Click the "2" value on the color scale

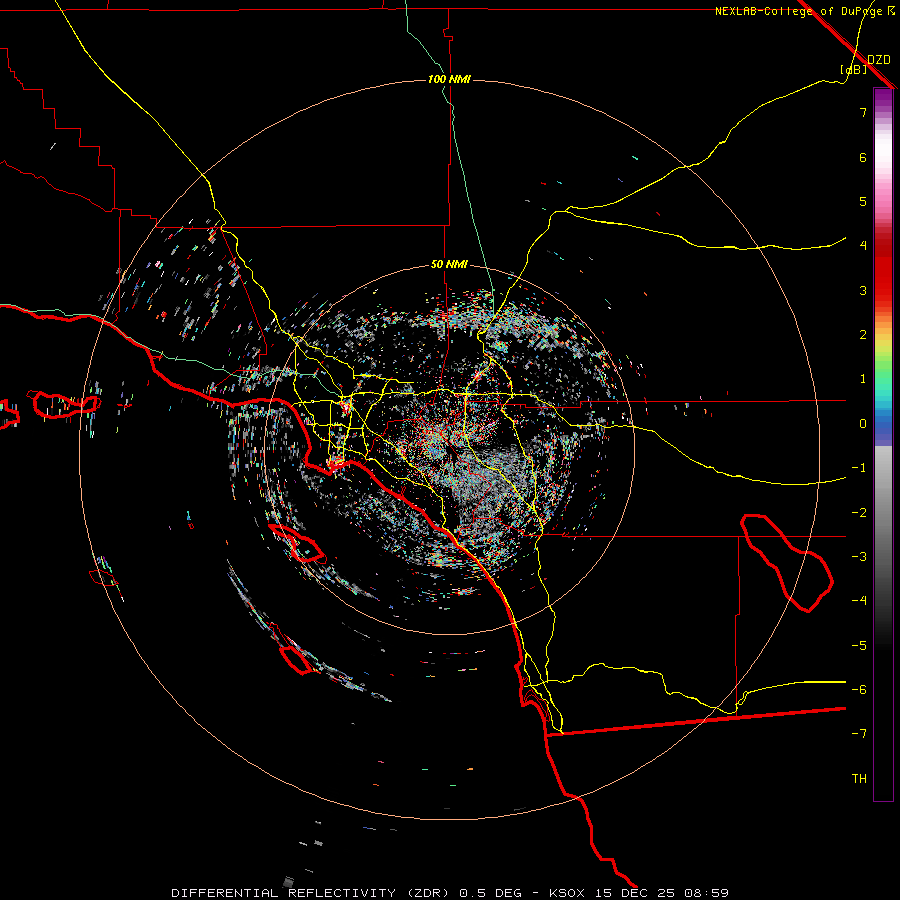[x=863, y=335]
